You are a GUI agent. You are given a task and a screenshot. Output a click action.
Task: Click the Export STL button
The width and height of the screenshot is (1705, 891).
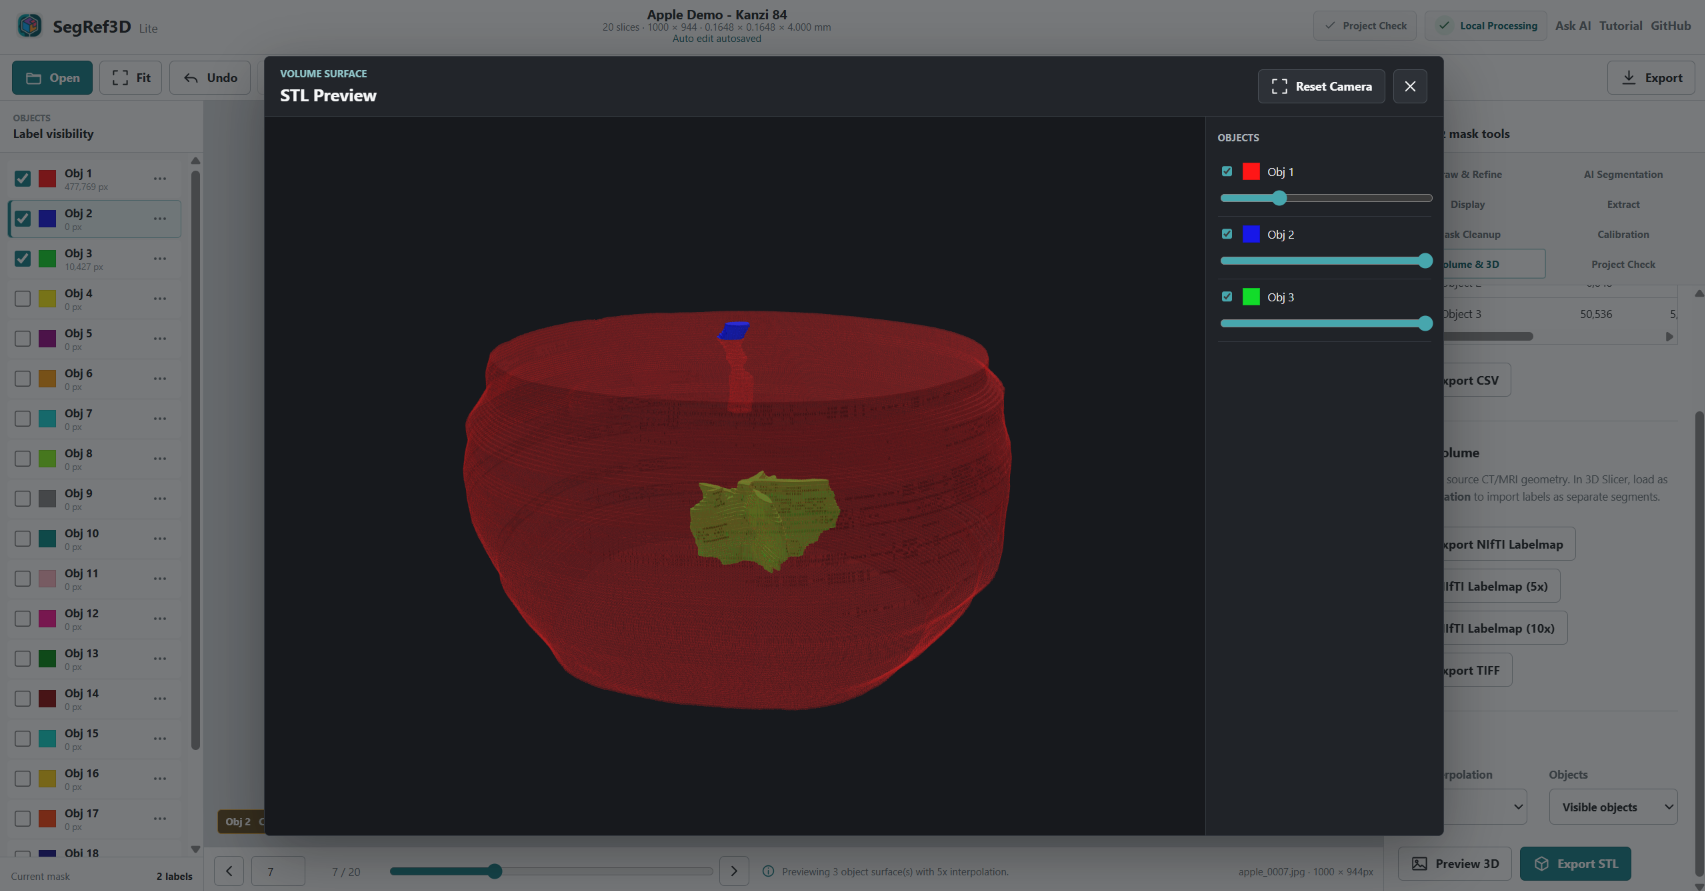click(x=1575, y=864)
